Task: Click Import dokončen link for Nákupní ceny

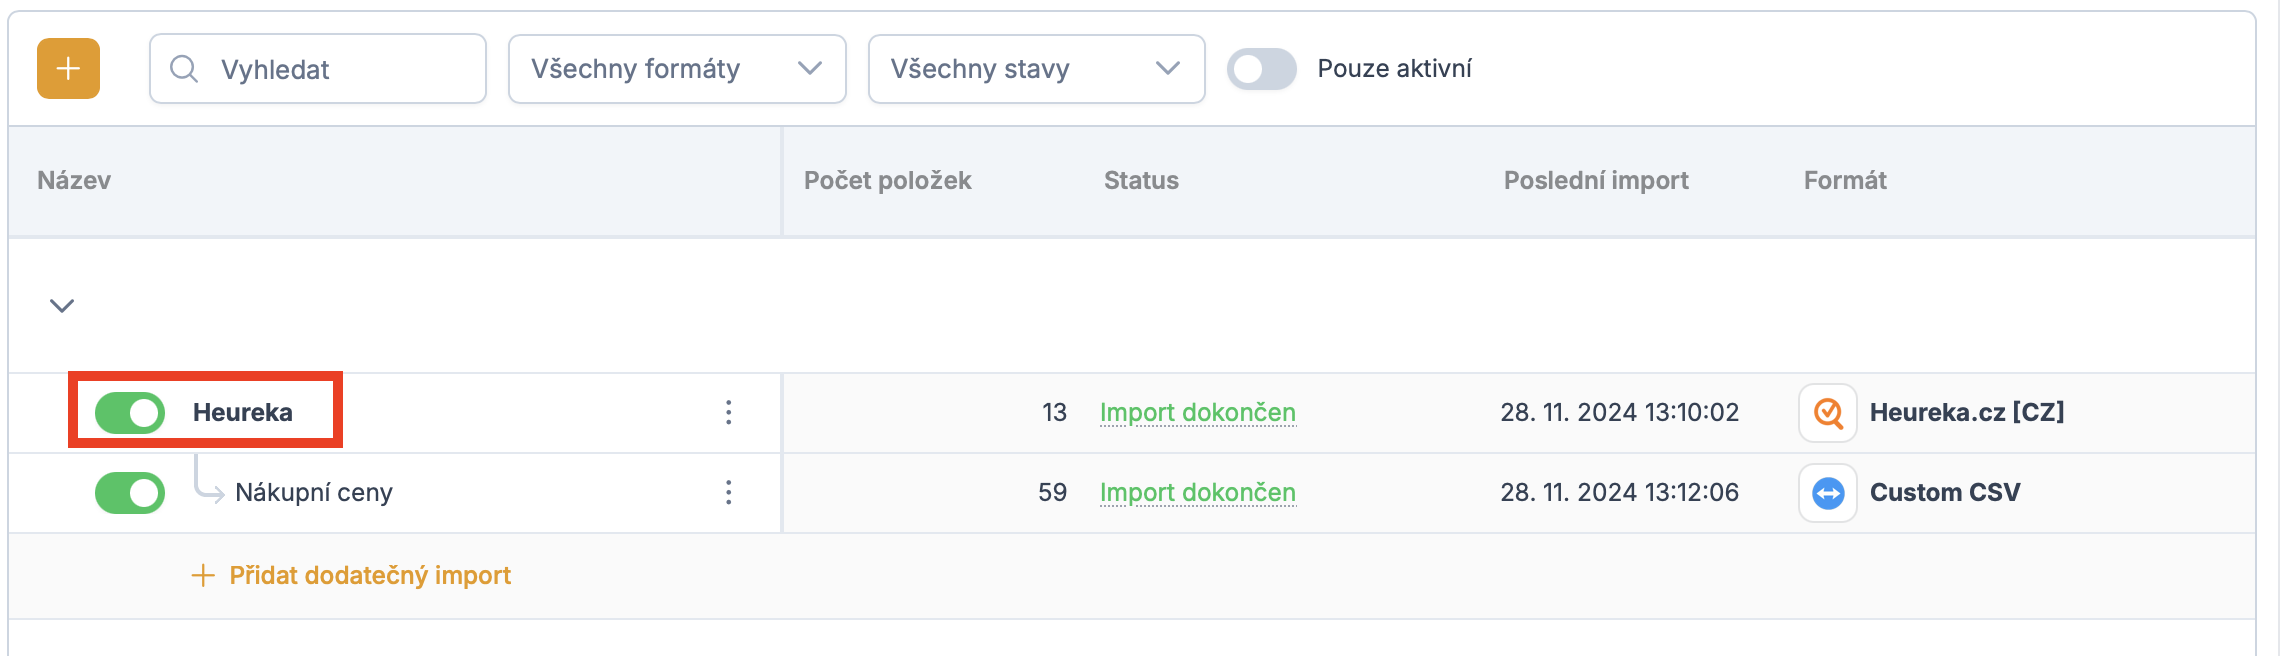Action: tap(1197, 492)
